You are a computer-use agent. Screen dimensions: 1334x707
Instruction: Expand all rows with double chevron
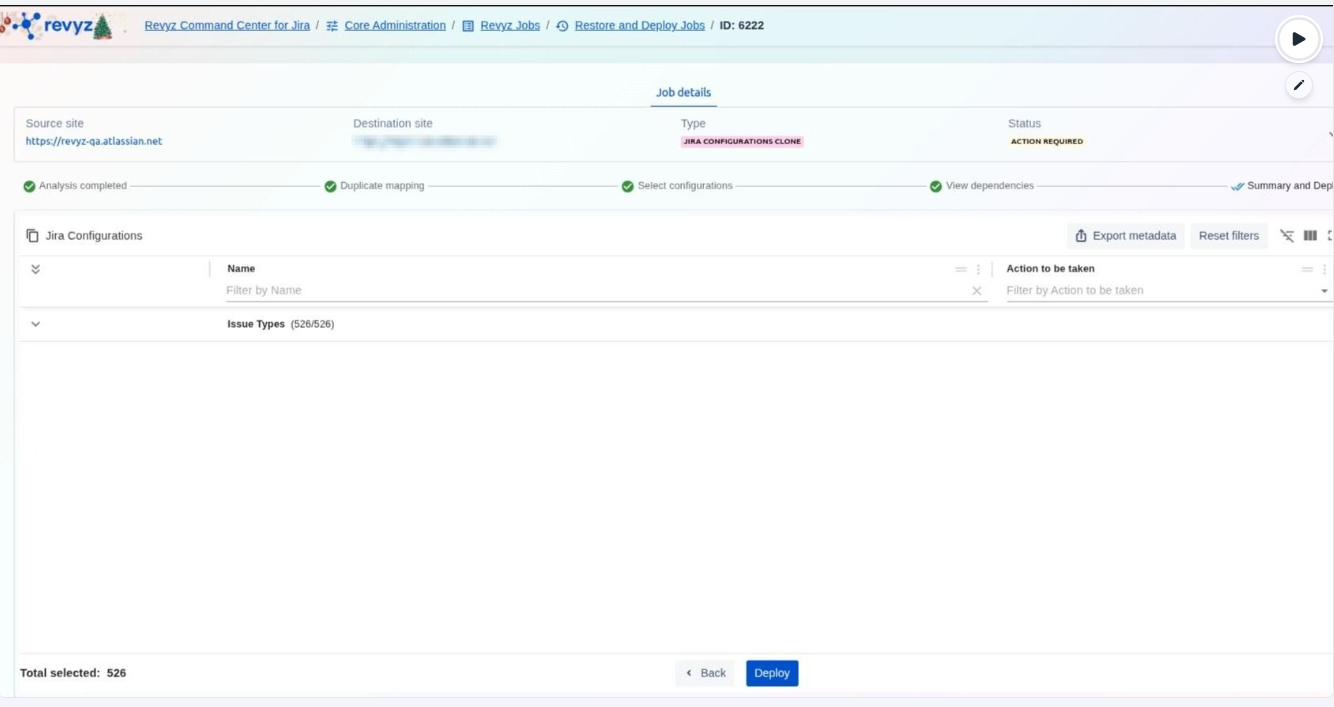click(x=36, y=269)
